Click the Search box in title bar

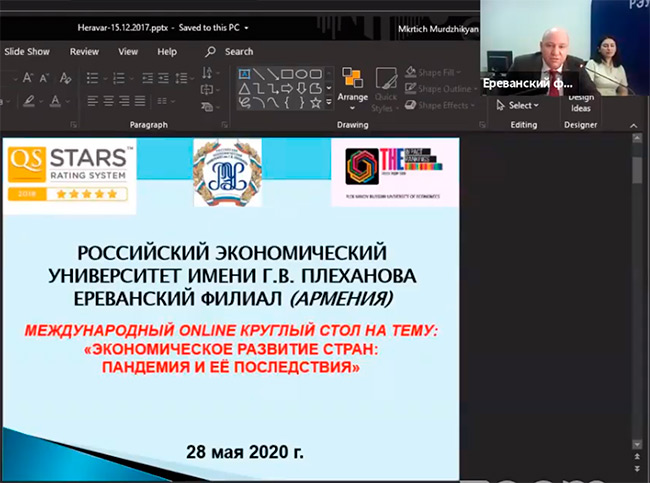tap(229, 52)
